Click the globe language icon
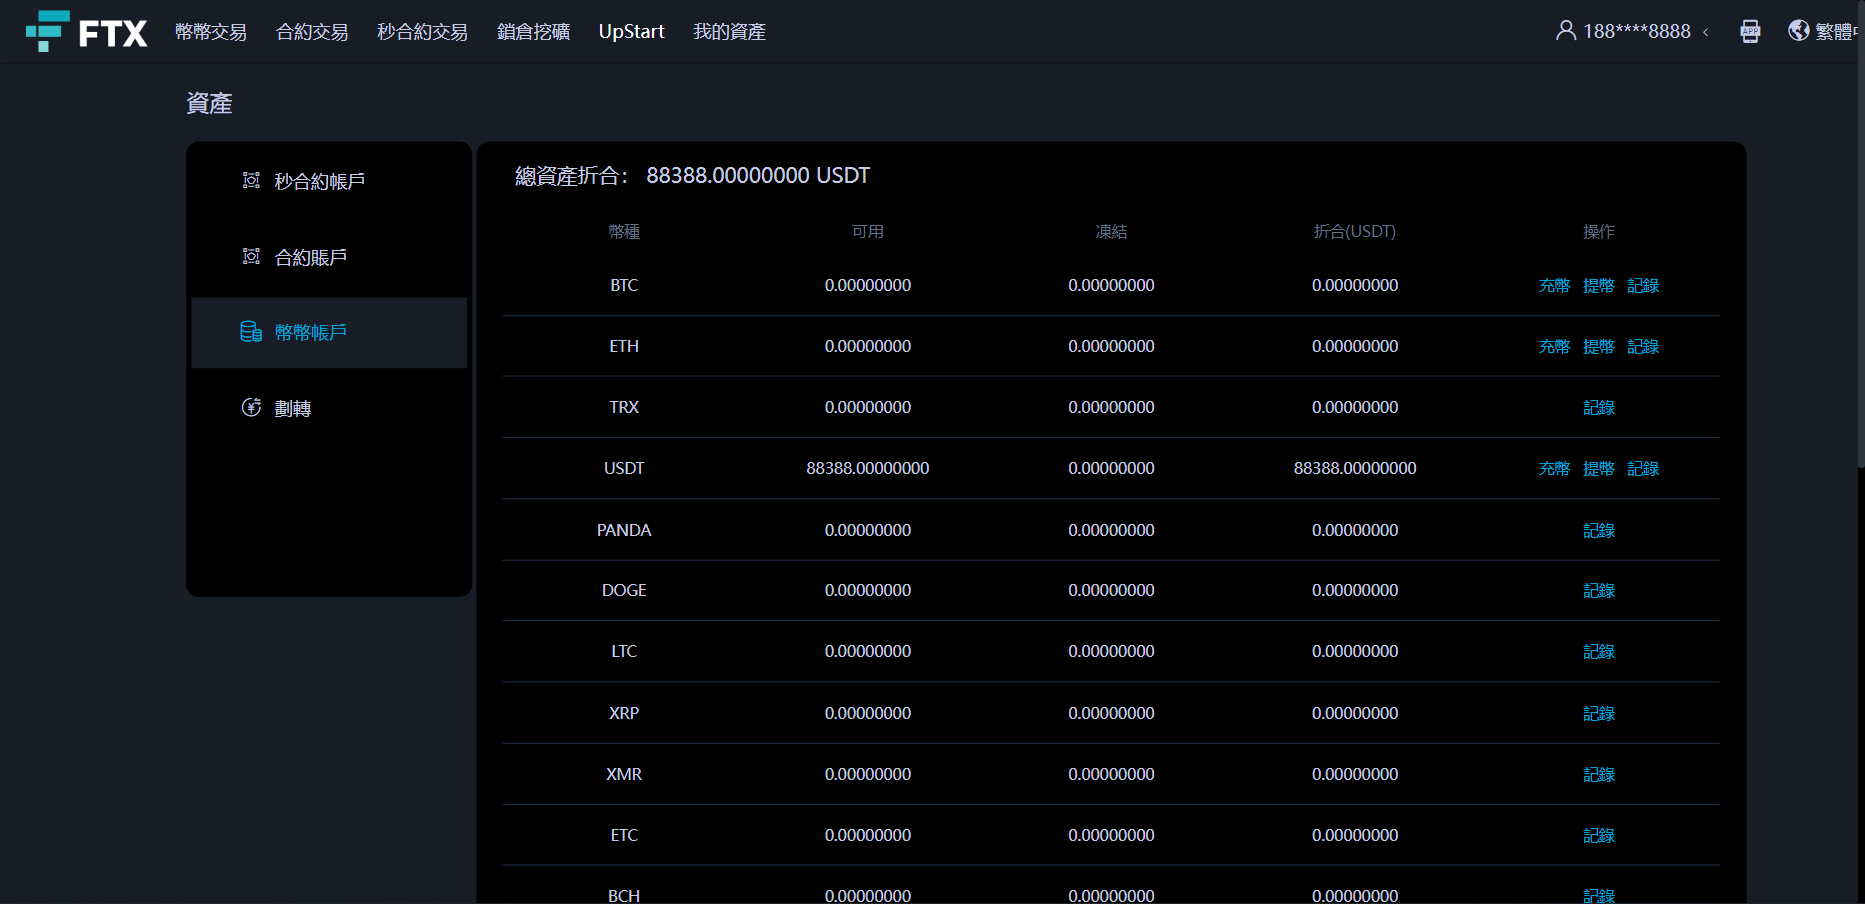1865x904 pixels. click(x=1799, y=31)
